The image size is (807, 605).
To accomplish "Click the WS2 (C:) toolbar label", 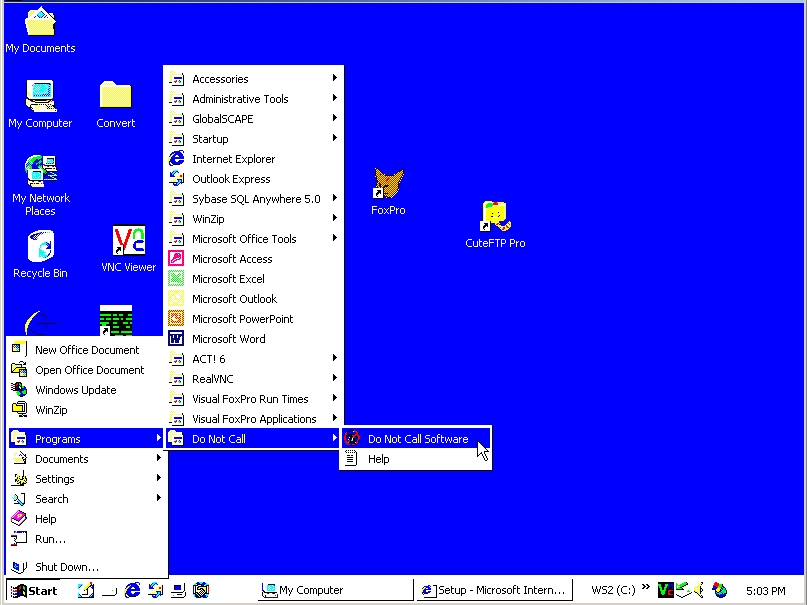I will point(613,590).
